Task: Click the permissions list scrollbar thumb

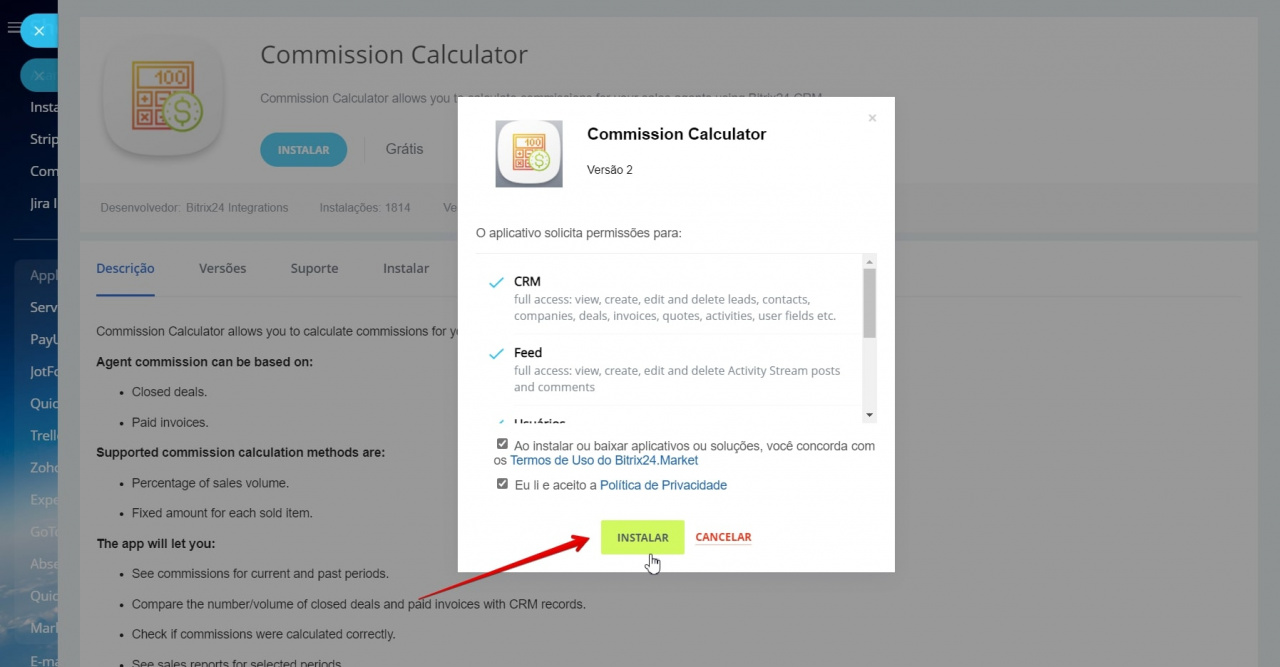Action: [x=869, y=302]
